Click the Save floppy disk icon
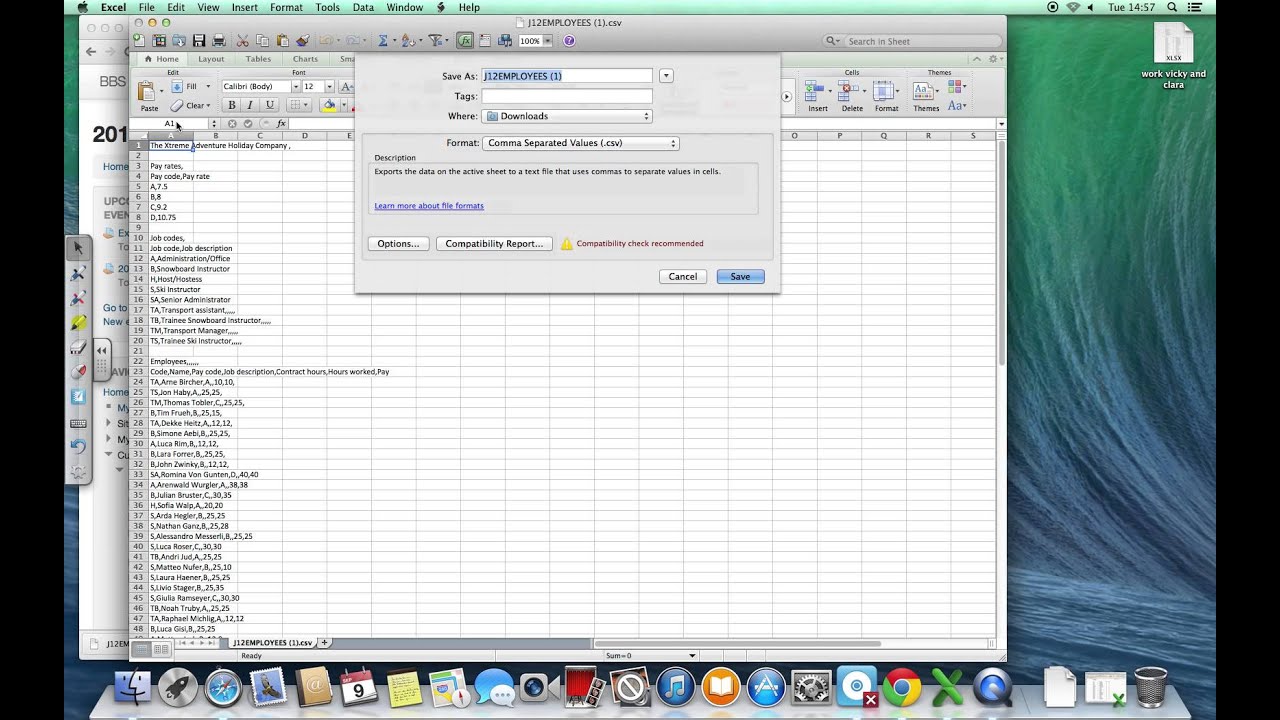This screenshot has width=1280, height=720. tap(199, 41)
